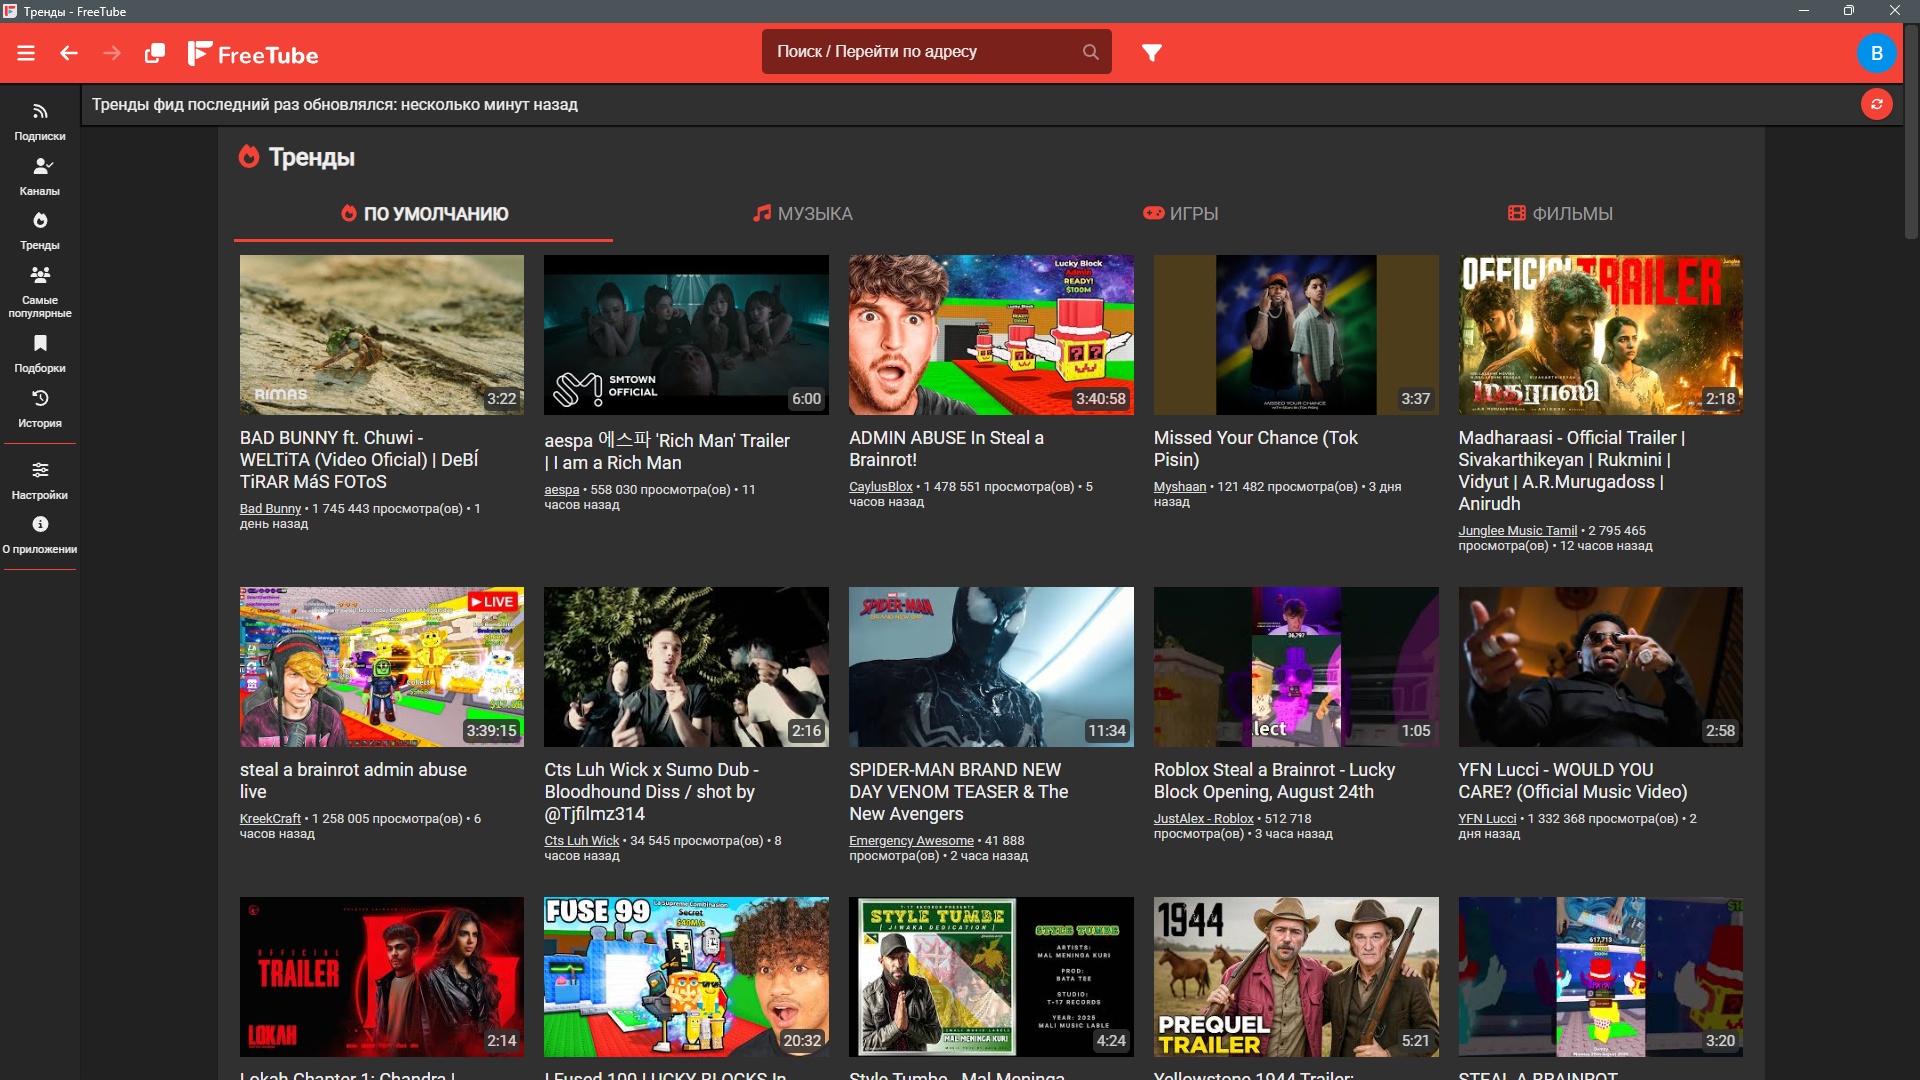Open the 'Missed Your Chance (Tok Pisin)' title
The image size is (1920, 1080).
[x=1255, y=449]
